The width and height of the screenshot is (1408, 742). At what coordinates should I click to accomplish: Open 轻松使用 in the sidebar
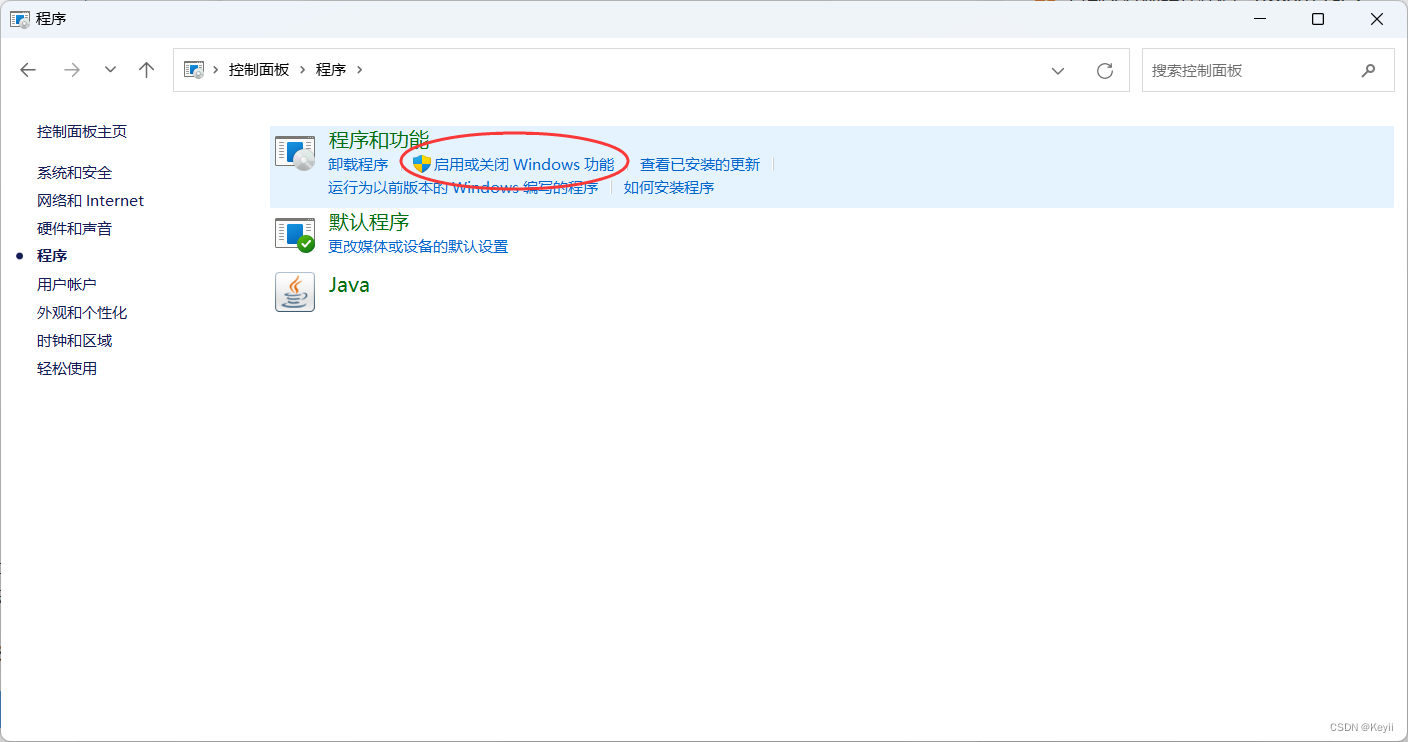click(x=67, y=369)
